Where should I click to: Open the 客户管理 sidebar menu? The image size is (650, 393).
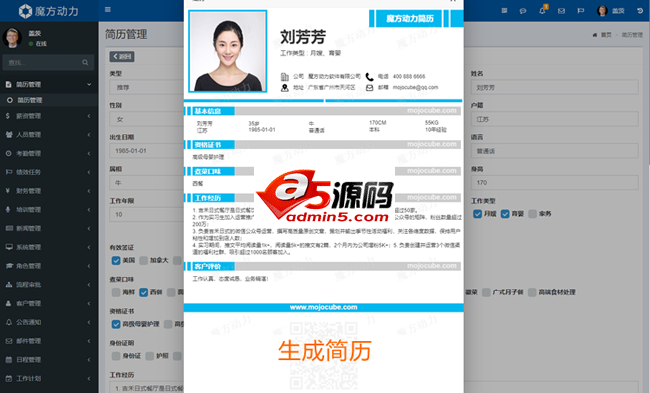[49, 303]
